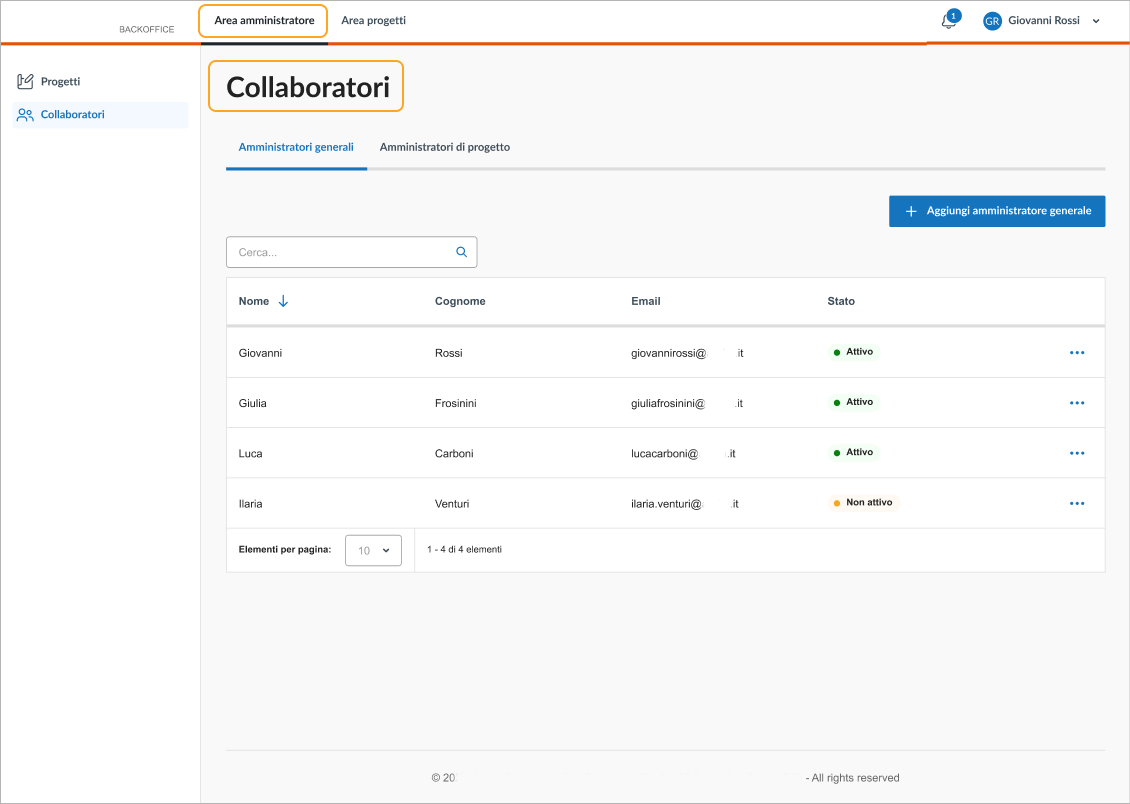Screen dimensions: 1130x804
Task: Open the items per page dropdown
Action: (373, 550)
